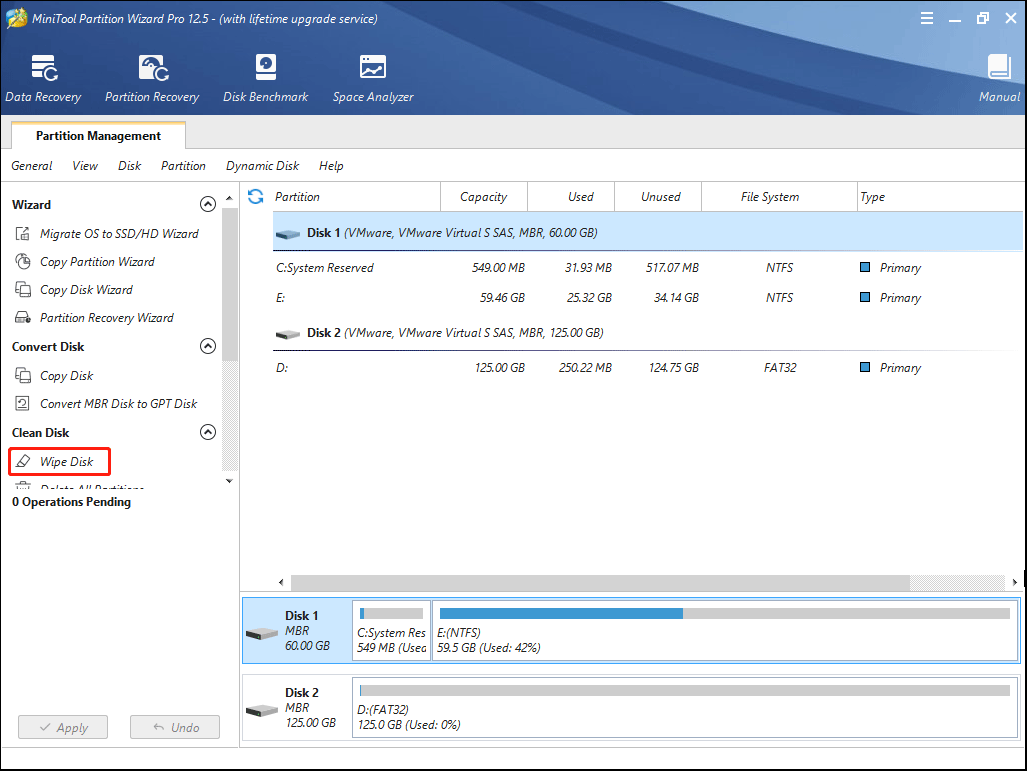
Task: Start Copy Partition Wizard
Action: (x=97, y=261)
